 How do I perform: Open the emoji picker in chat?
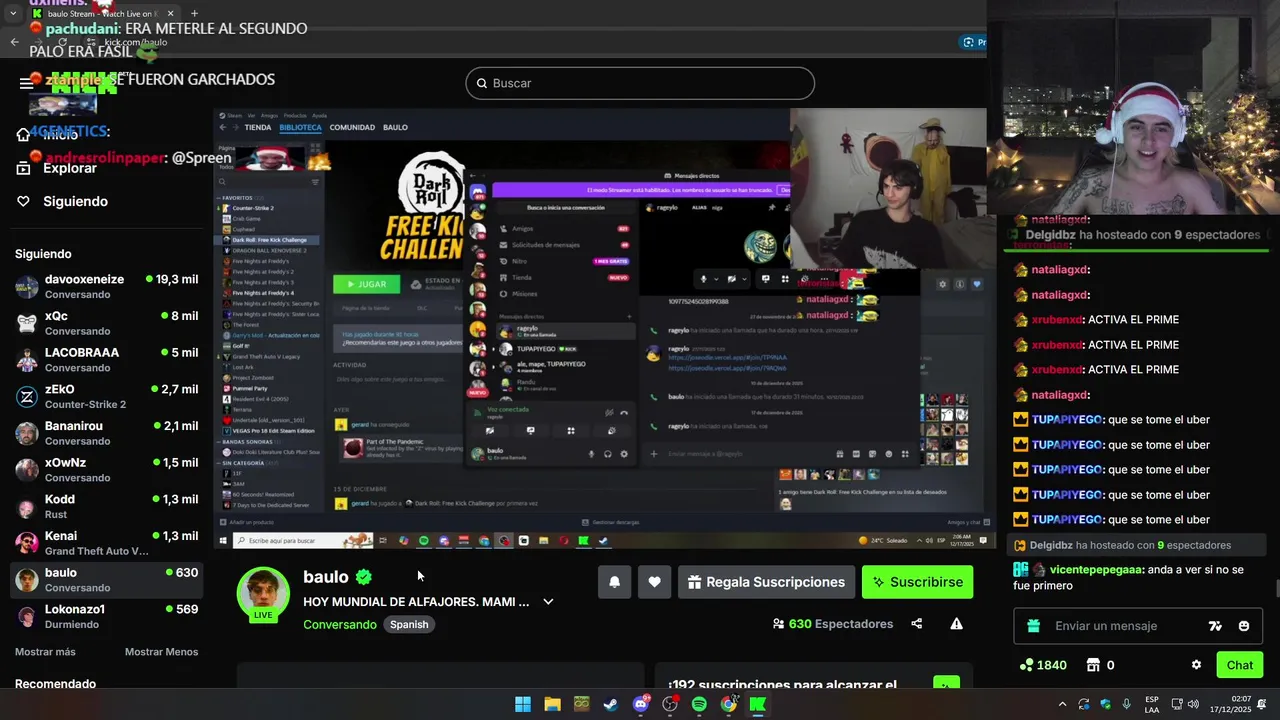pos(1244,626)
